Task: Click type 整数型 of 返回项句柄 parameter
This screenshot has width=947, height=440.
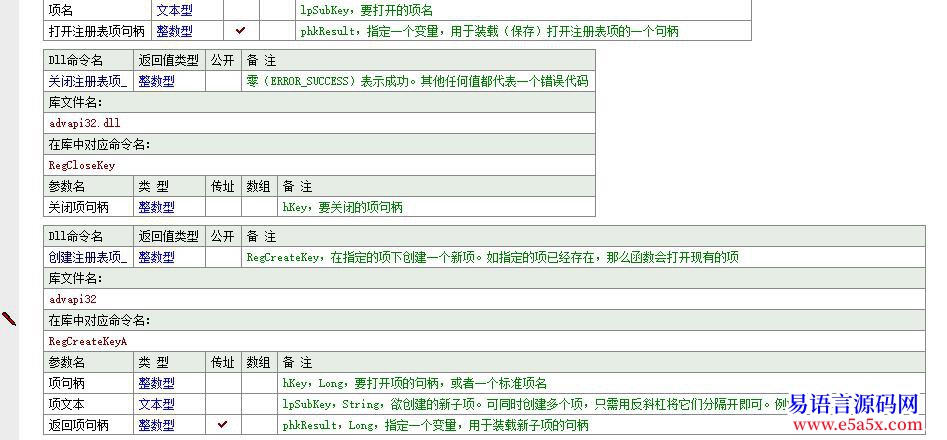Action: tap(156, 424)
